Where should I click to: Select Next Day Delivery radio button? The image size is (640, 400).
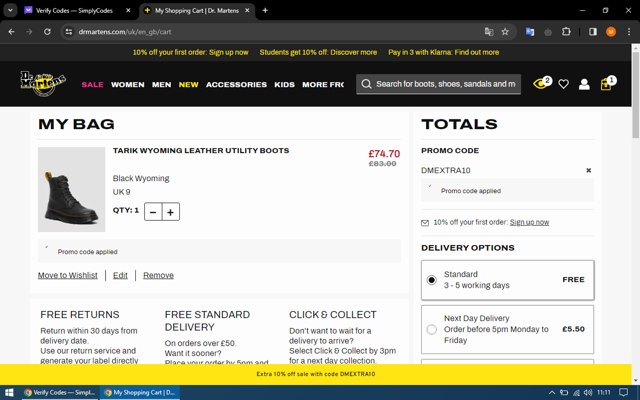431,329
